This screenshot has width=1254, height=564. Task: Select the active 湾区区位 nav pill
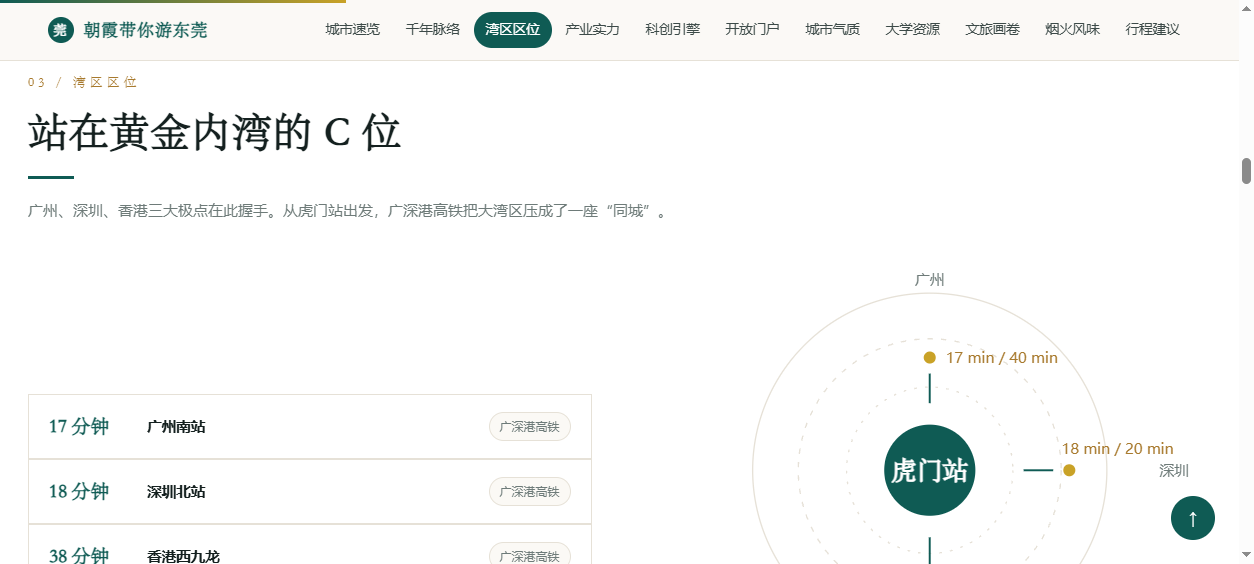click(x=513, y=30)
